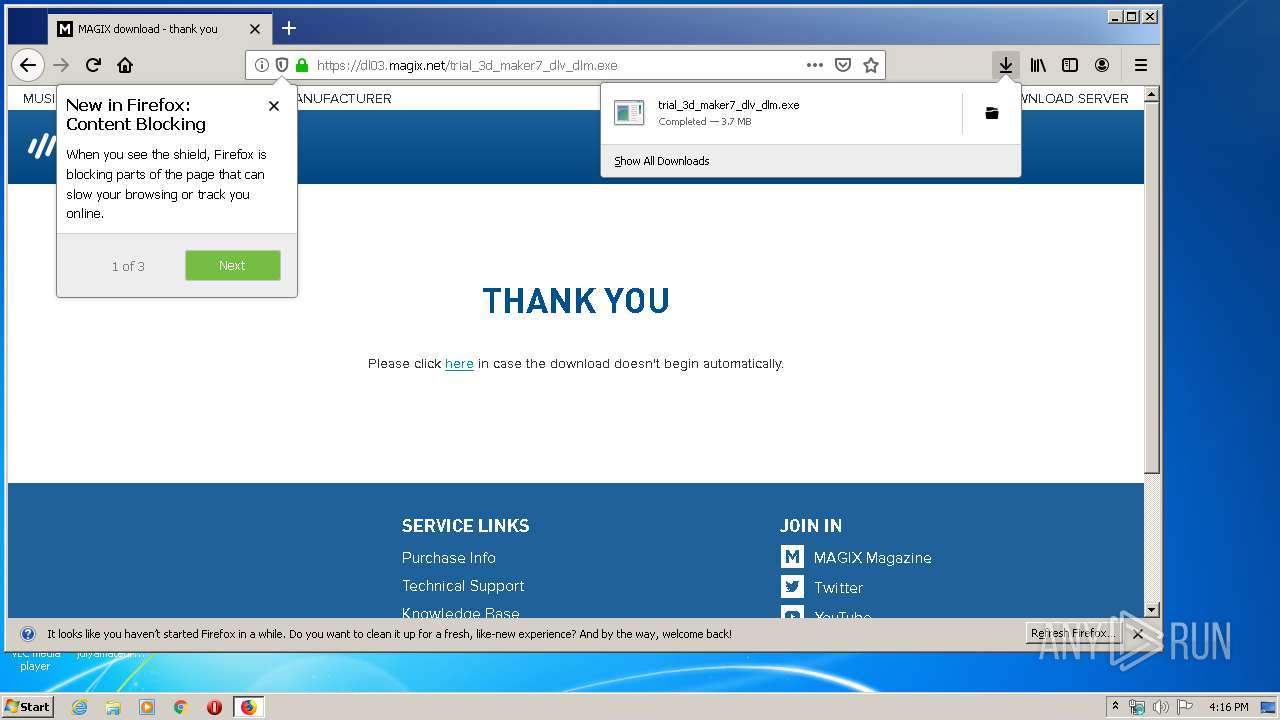Image resolution: width=1280 pixels, height=720 pixels.
Task: Close the MAGIX download tab
Action: [255, 29]
